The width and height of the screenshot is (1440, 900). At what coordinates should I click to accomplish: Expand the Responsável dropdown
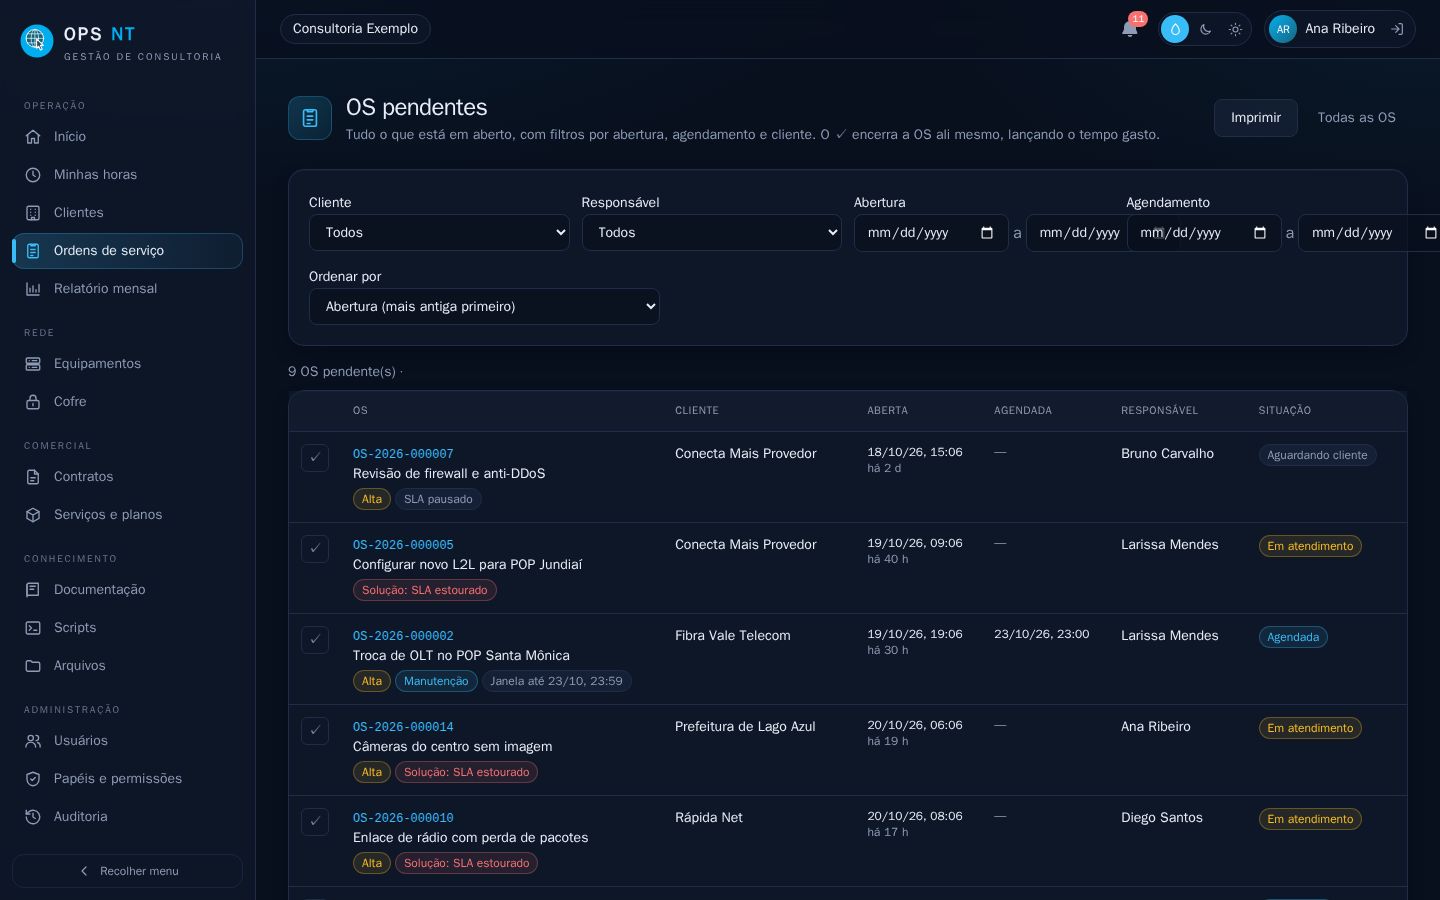(x=711, y=233)
